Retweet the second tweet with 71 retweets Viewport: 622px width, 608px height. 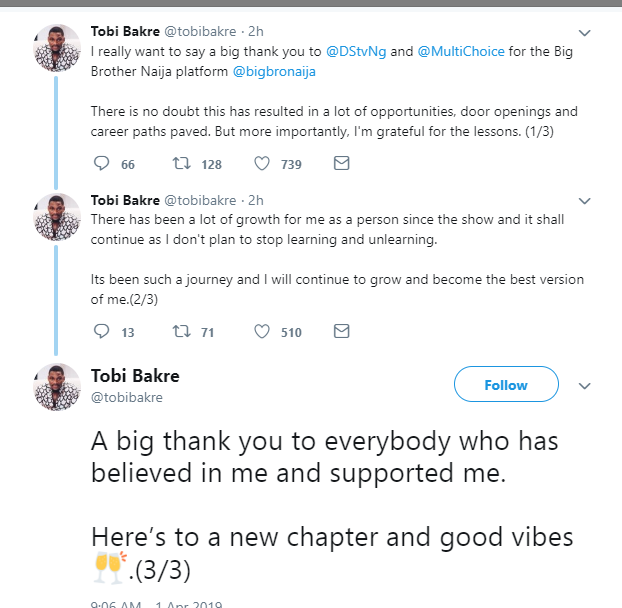point(184,331)
